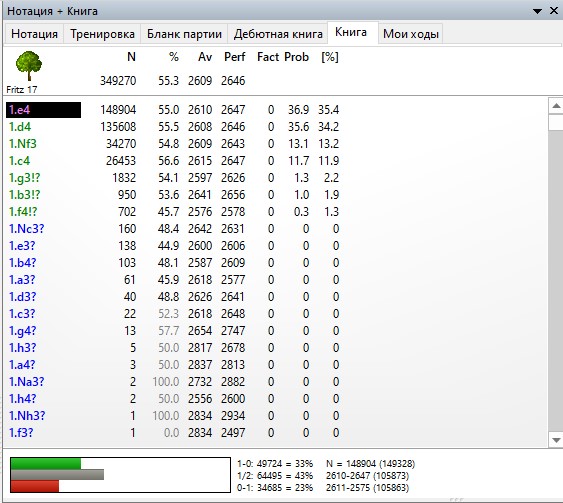Open the panel options dropdown arrow
The height and width of the screenshot is (503, 563).
pos(537,11)
